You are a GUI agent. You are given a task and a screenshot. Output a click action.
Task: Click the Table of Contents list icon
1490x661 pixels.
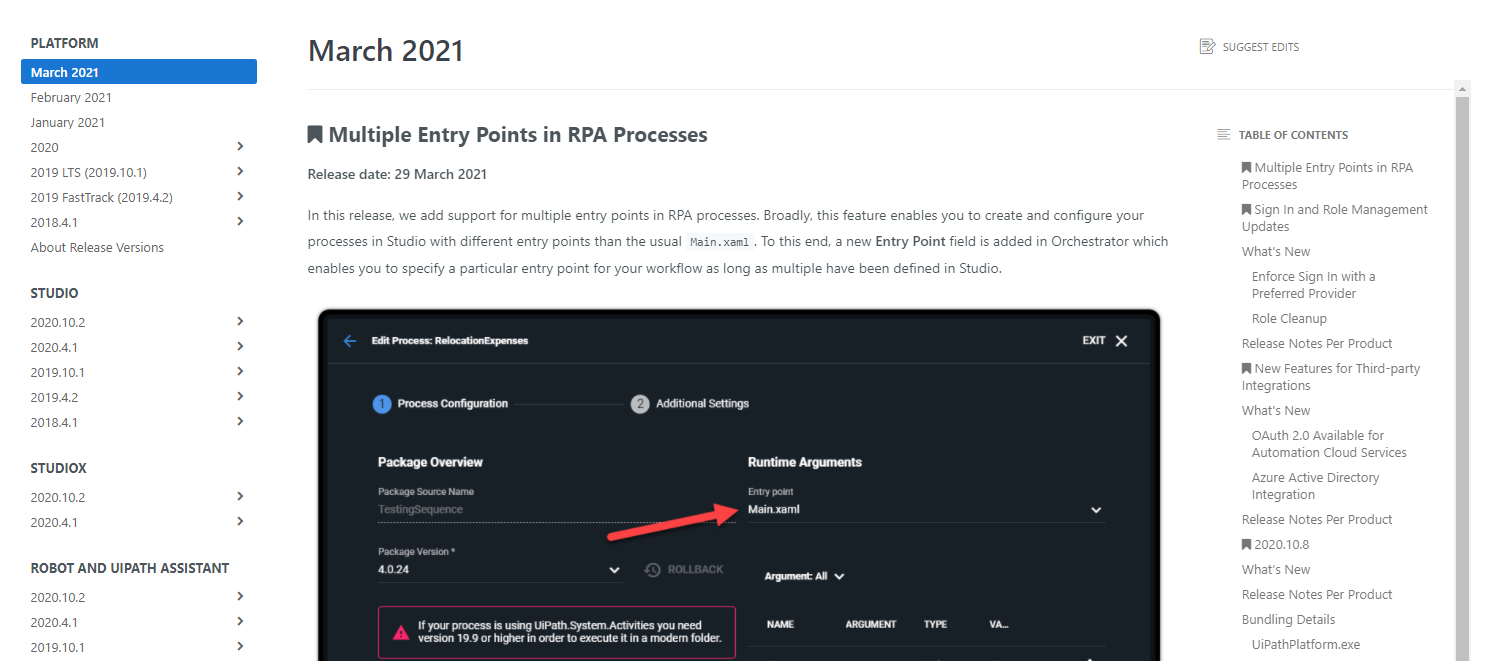(x=1223, y=135)
